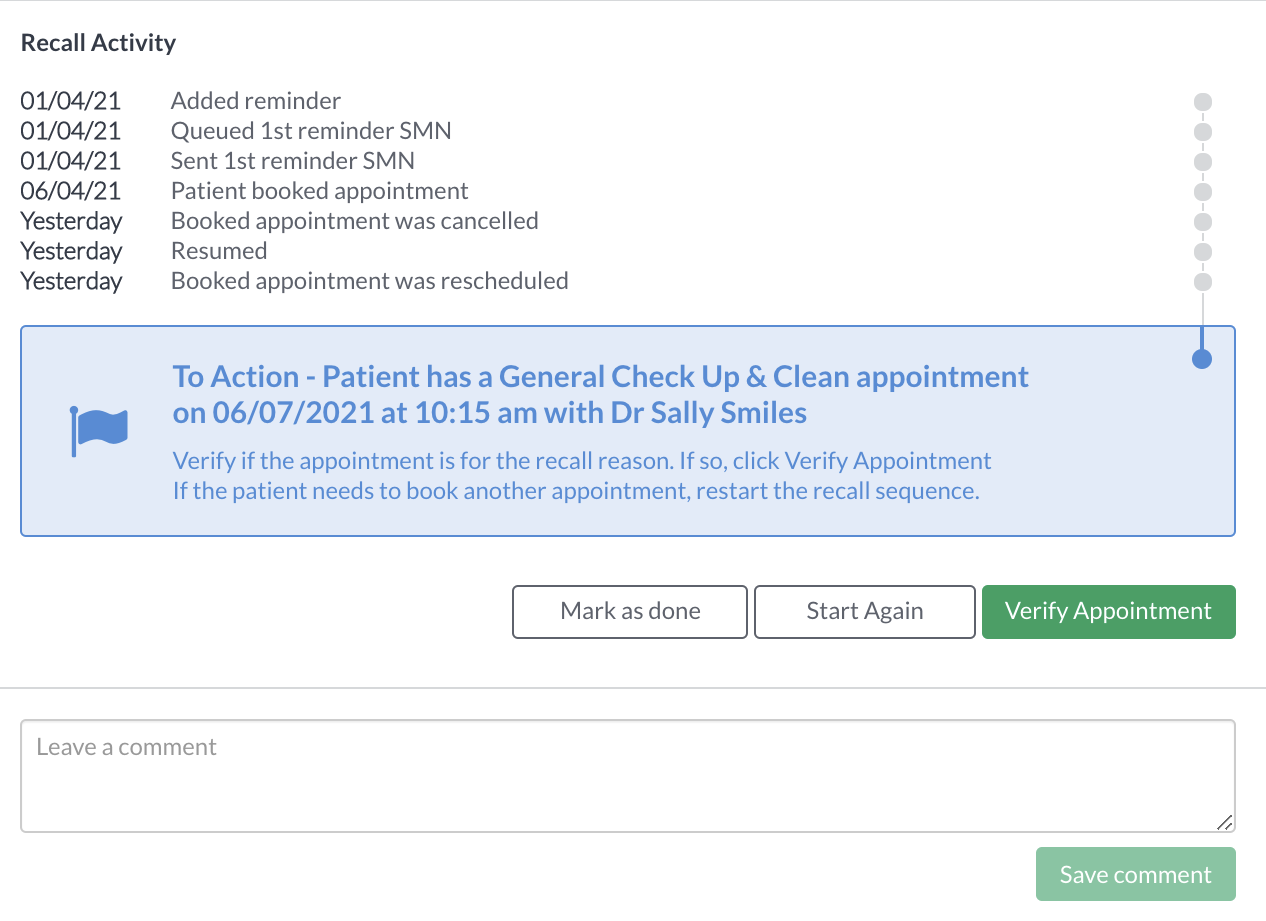The height and width of the screenshot is (921, 1266).
Task: Click timeline dot for appointment was cancelled
Action: pyautogui.click(x=1203, y=221)
